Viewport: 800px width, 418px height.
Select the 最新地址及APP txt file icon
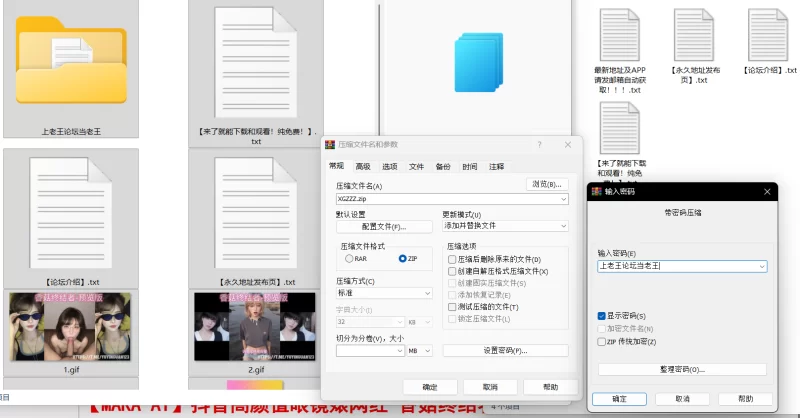pyautogui.click(x=625, y=36)
